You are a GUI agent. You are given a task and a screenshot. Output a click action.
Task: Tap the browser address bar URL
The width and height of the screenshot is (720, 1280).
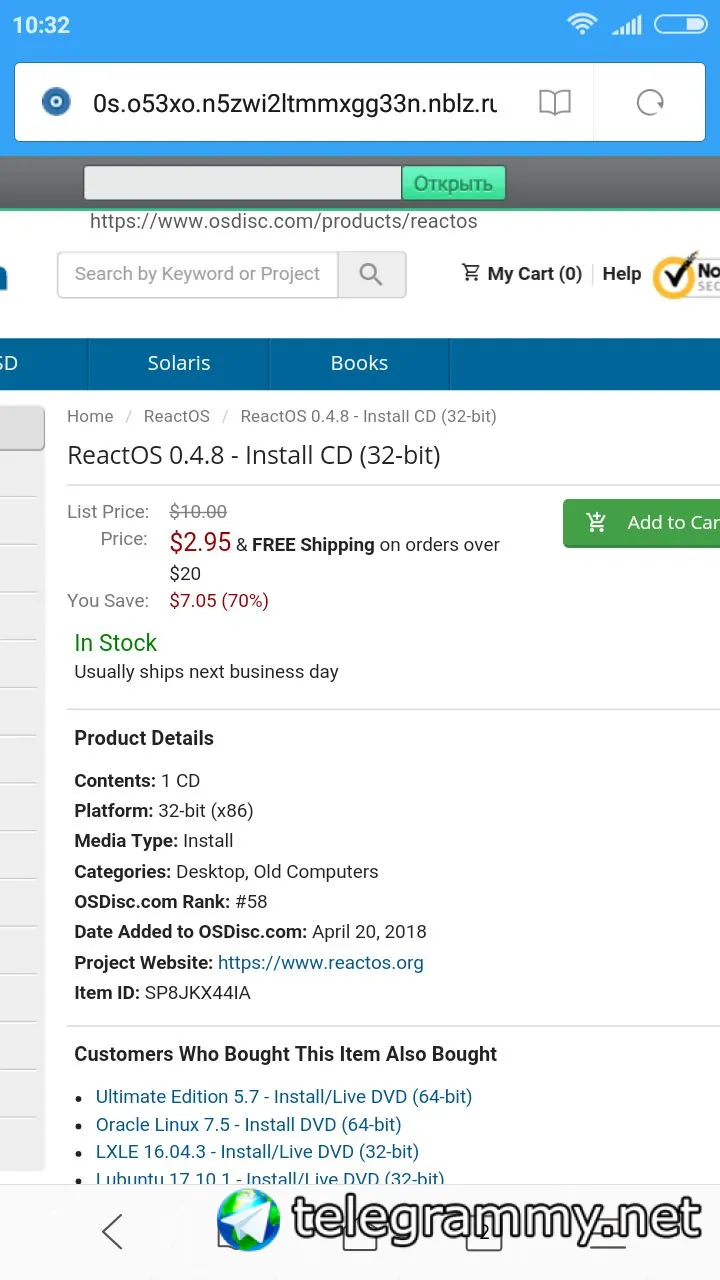coord(295,102)
